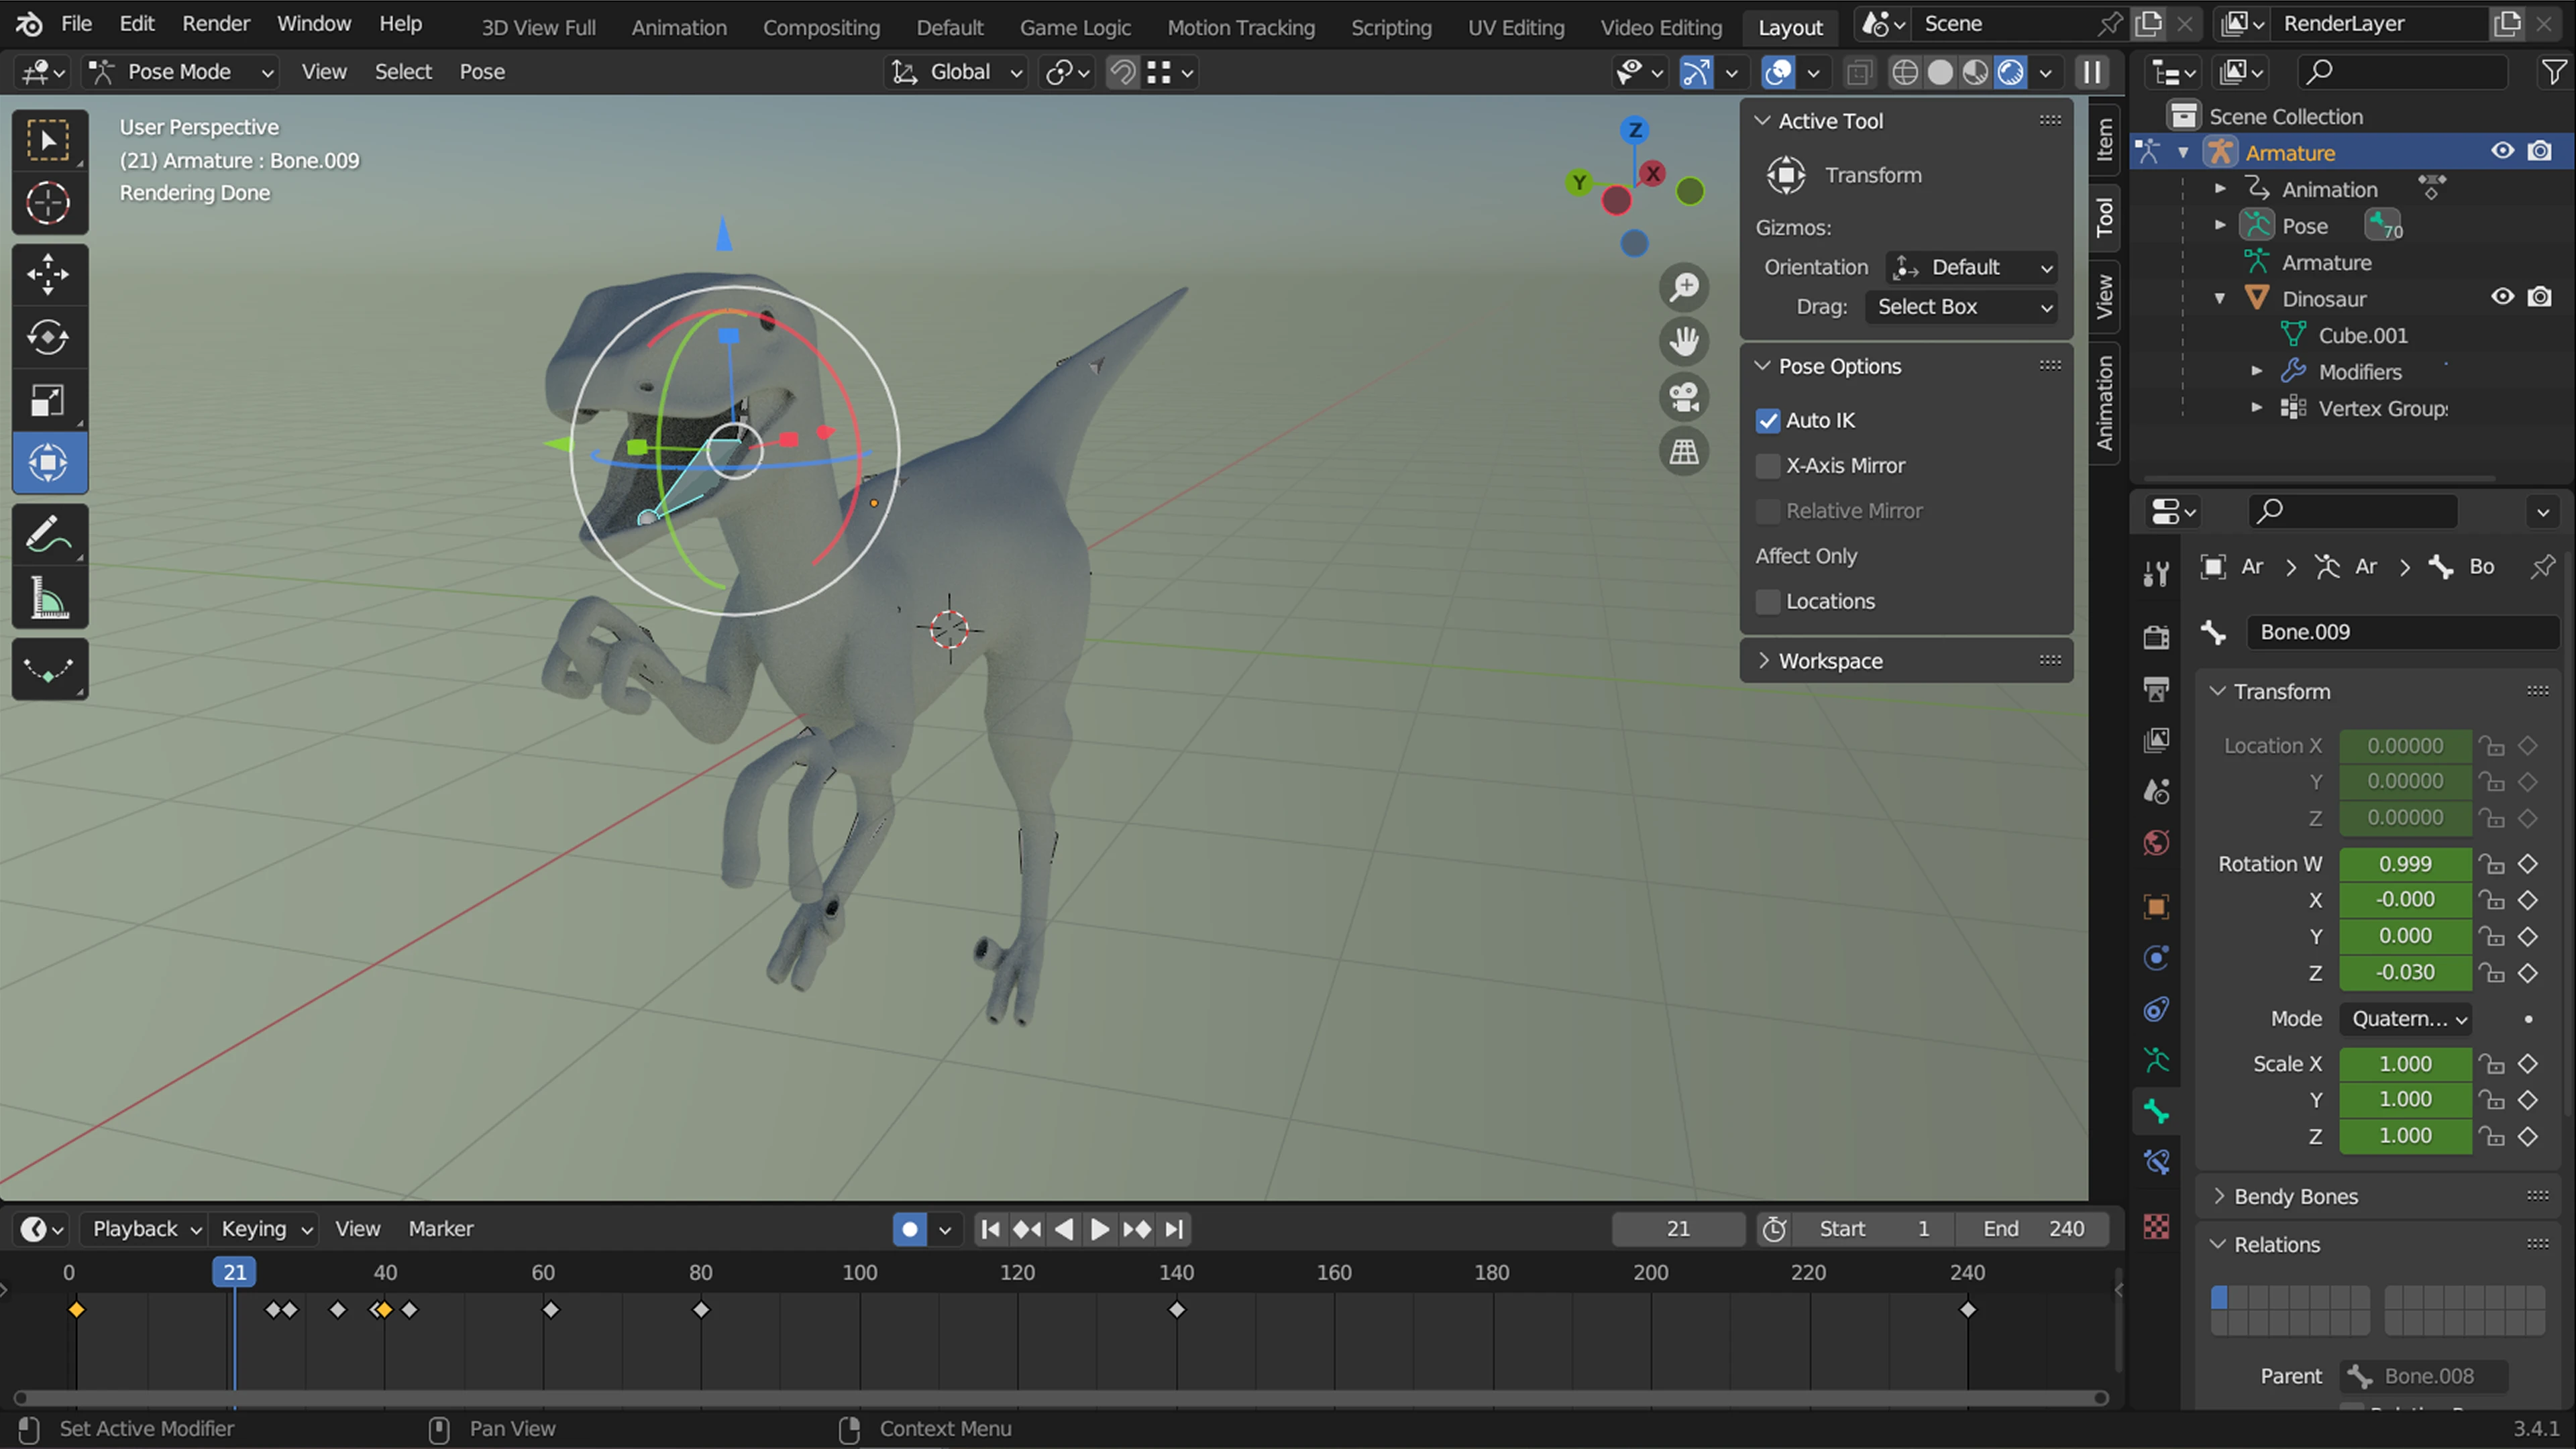Select the Measure tool

(49, 598)
